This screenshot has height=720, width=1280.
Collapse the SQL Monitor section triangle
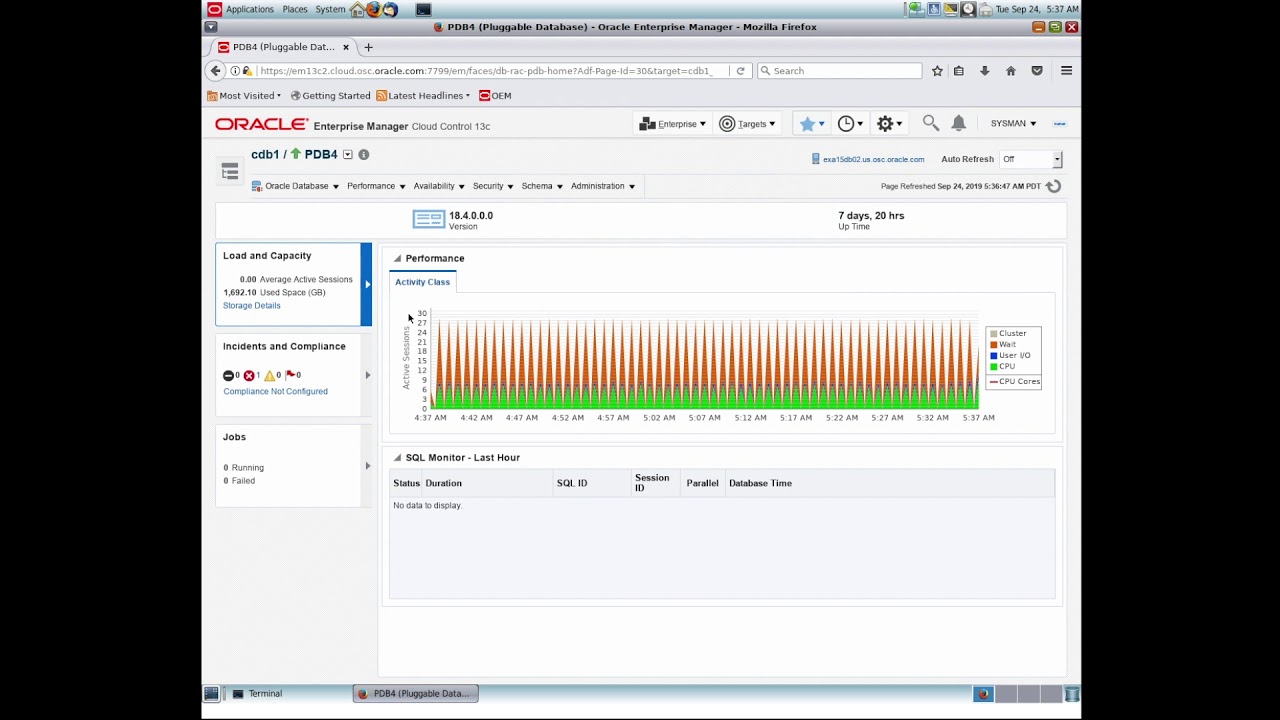click(397, 458)
